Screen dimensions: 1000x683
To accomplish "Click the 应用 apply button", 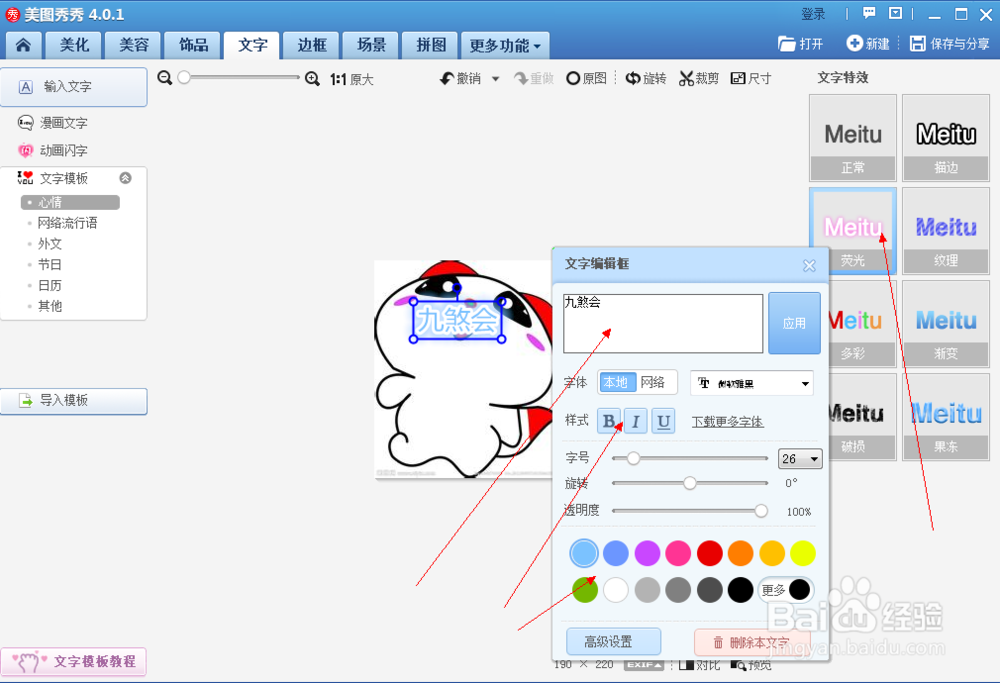I will (x=794, y=322).
